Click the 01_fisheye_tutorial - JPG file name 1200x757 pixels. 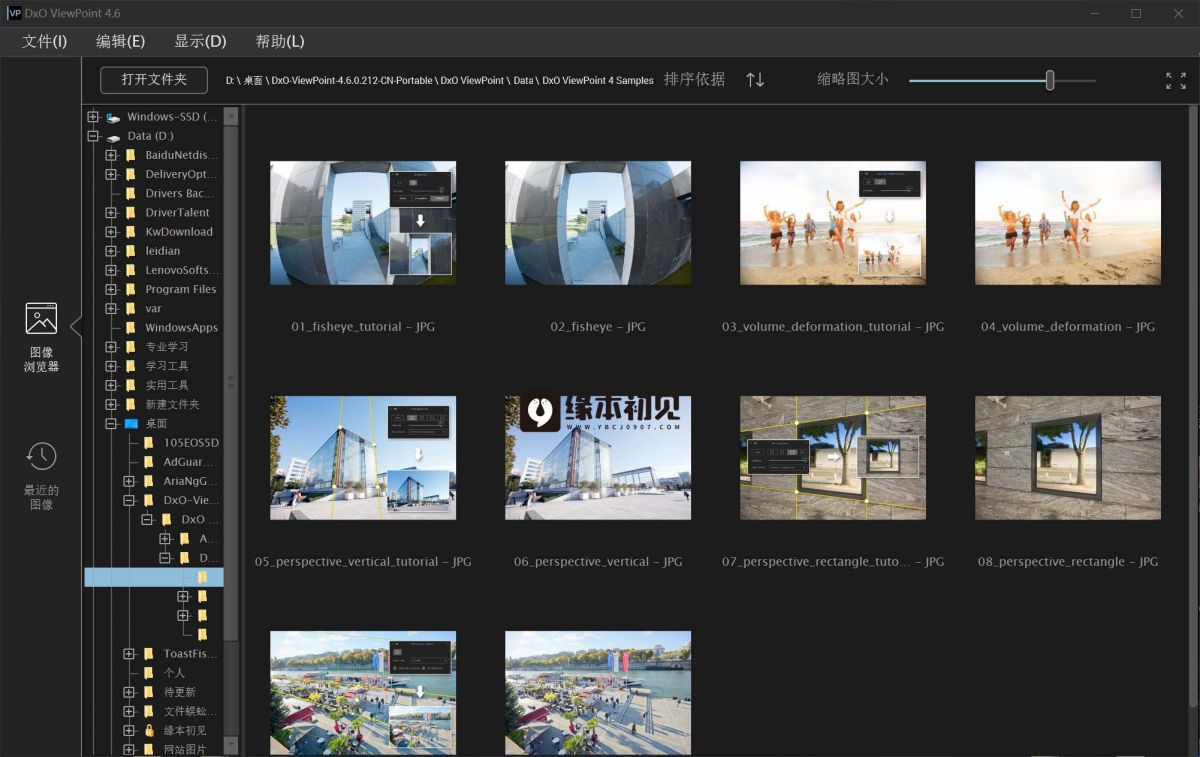[363, 327]
